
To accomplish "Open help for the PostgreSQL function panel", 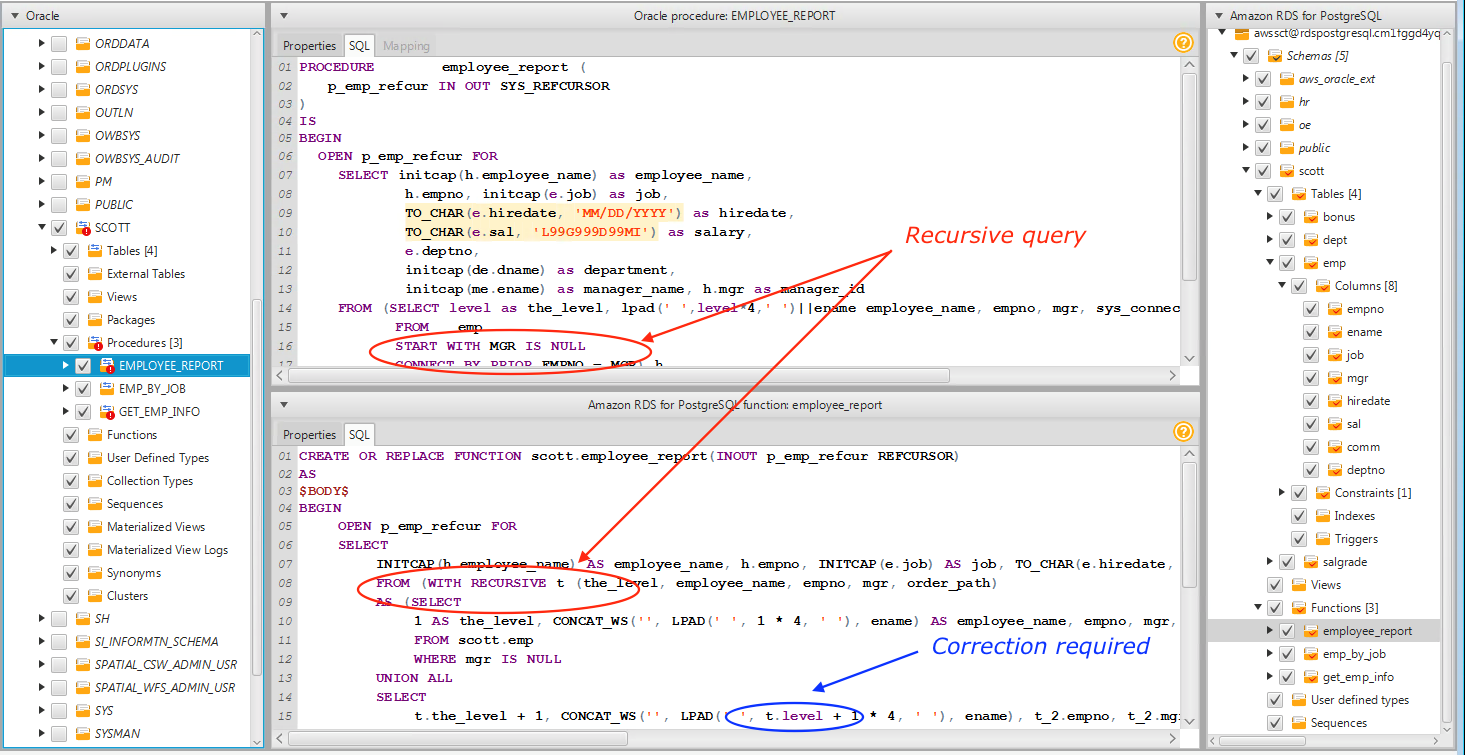I will [x=1183, y=432].
